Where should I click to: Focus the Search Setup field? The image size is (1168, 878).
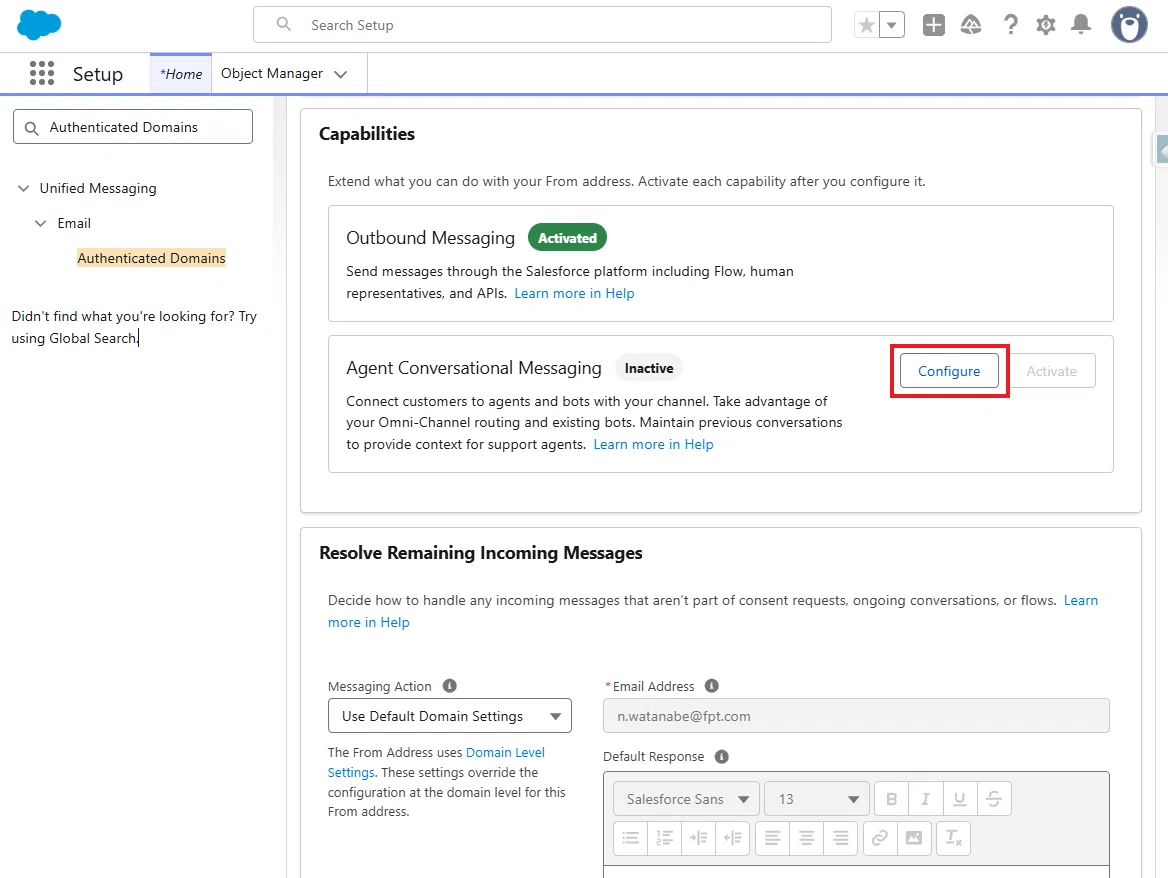click(x=542, y=25)
